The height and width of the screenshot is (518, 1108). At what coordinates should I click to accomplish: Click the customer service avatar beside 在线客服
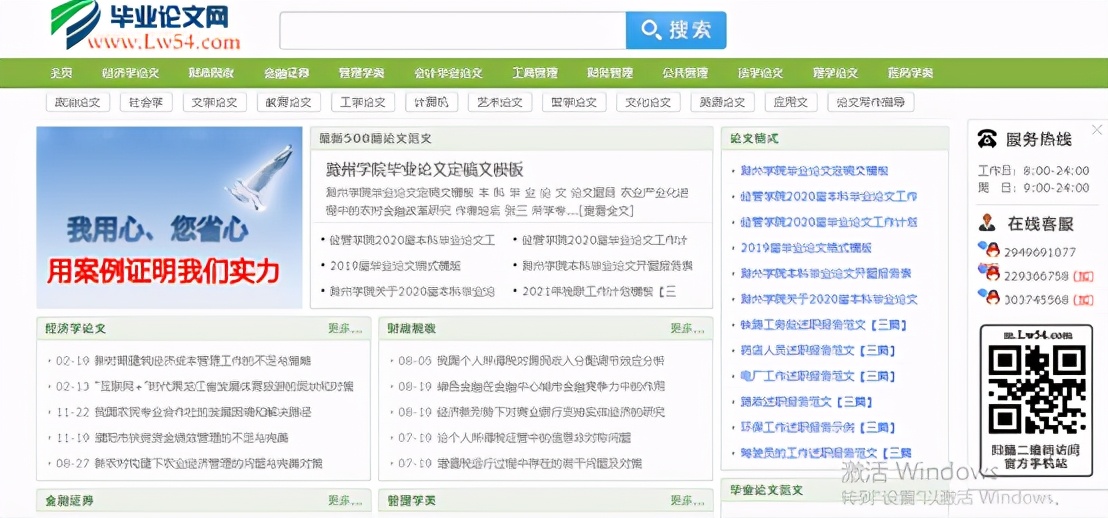tap(986, 223)
